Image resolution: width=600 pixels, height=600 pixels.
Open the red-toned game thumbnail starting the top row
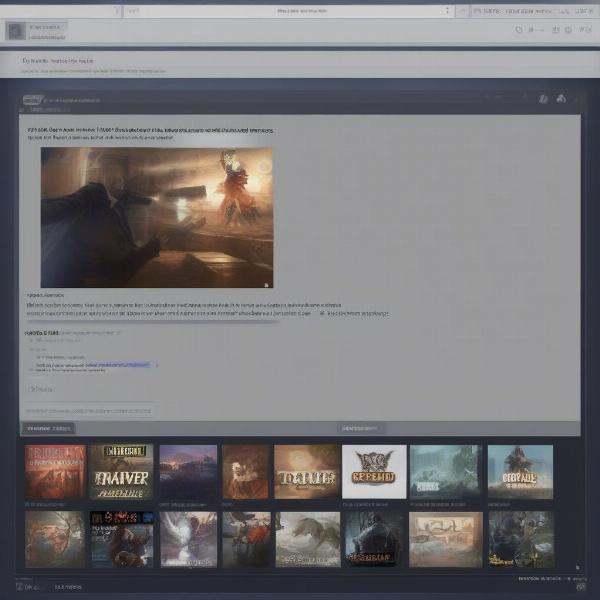click(55, 471)
